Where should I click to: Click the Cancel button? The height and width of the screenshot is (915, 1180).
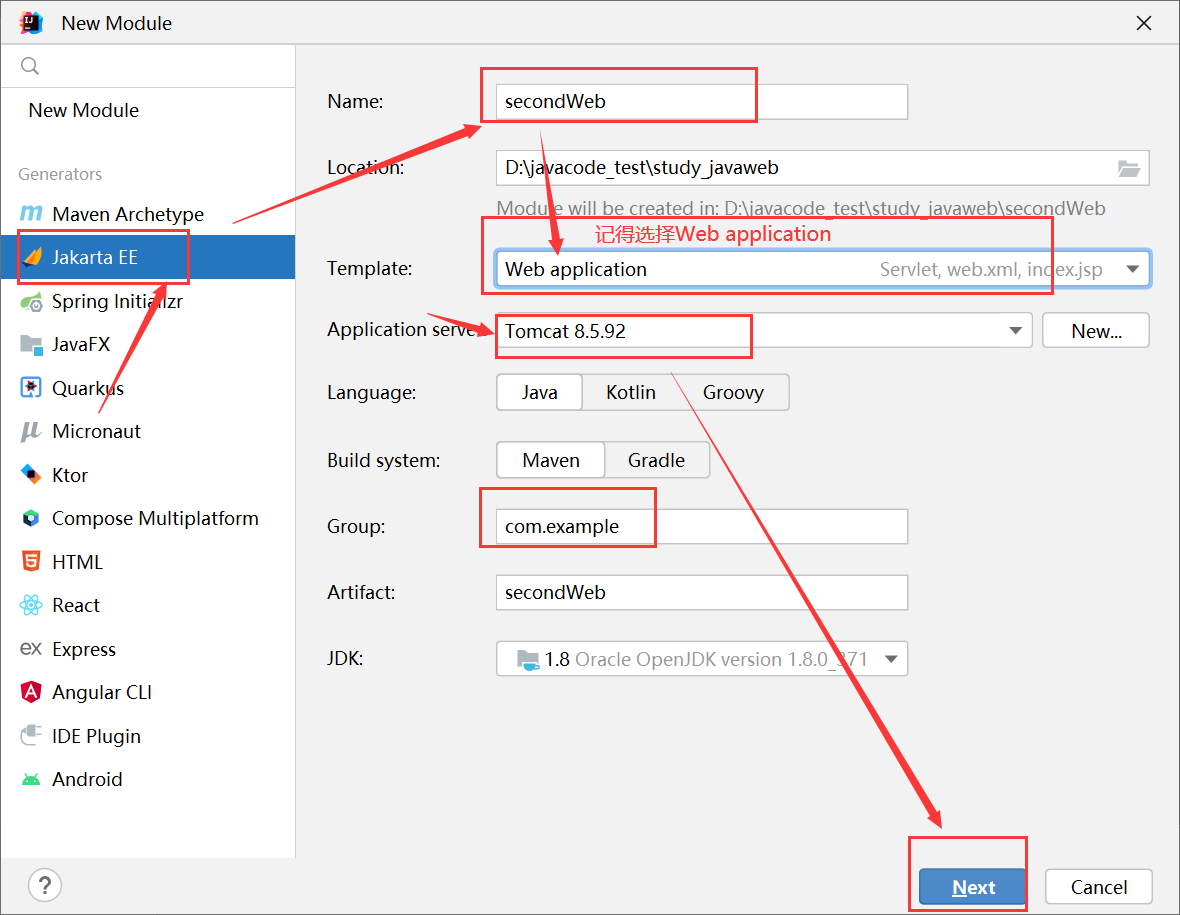pyautogui.click(x=1099, y=887)
